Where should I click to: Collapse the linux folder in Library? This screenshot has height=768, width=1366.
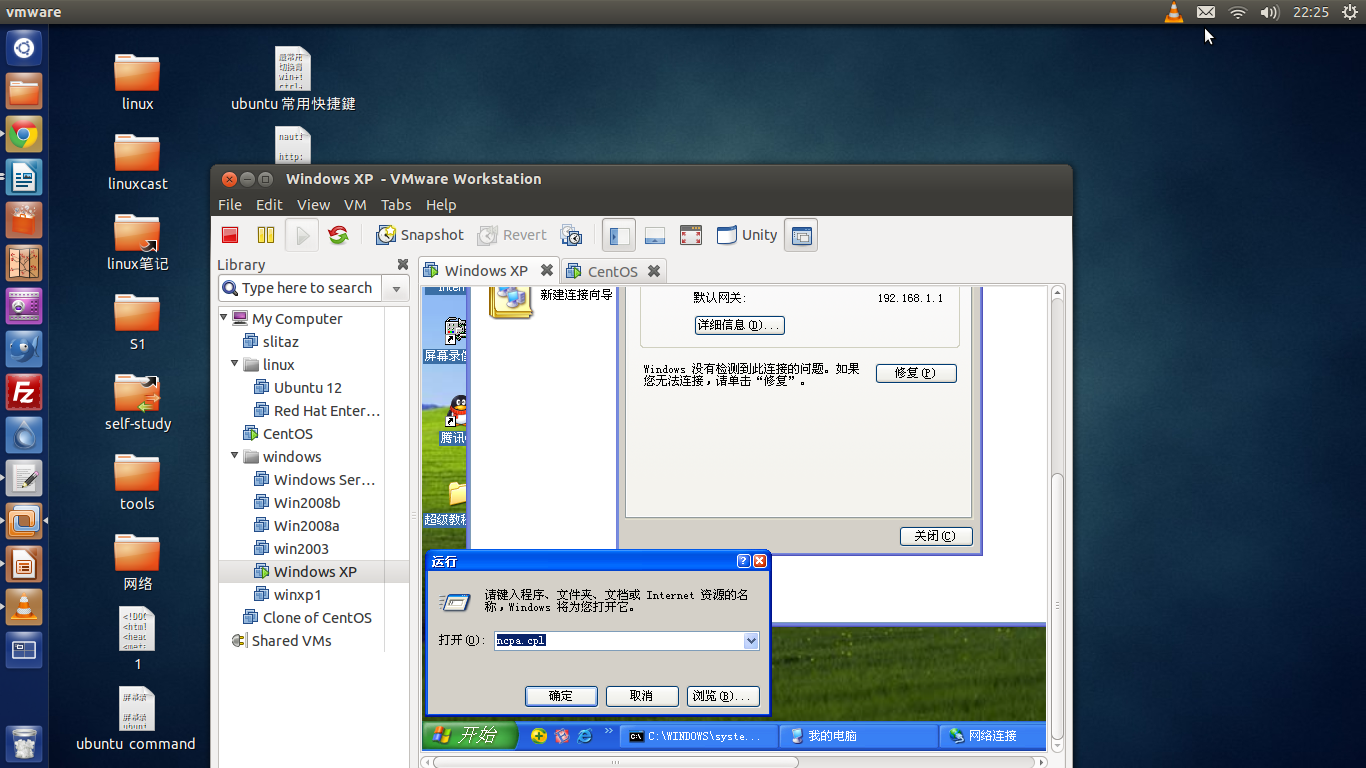(236, 364)
